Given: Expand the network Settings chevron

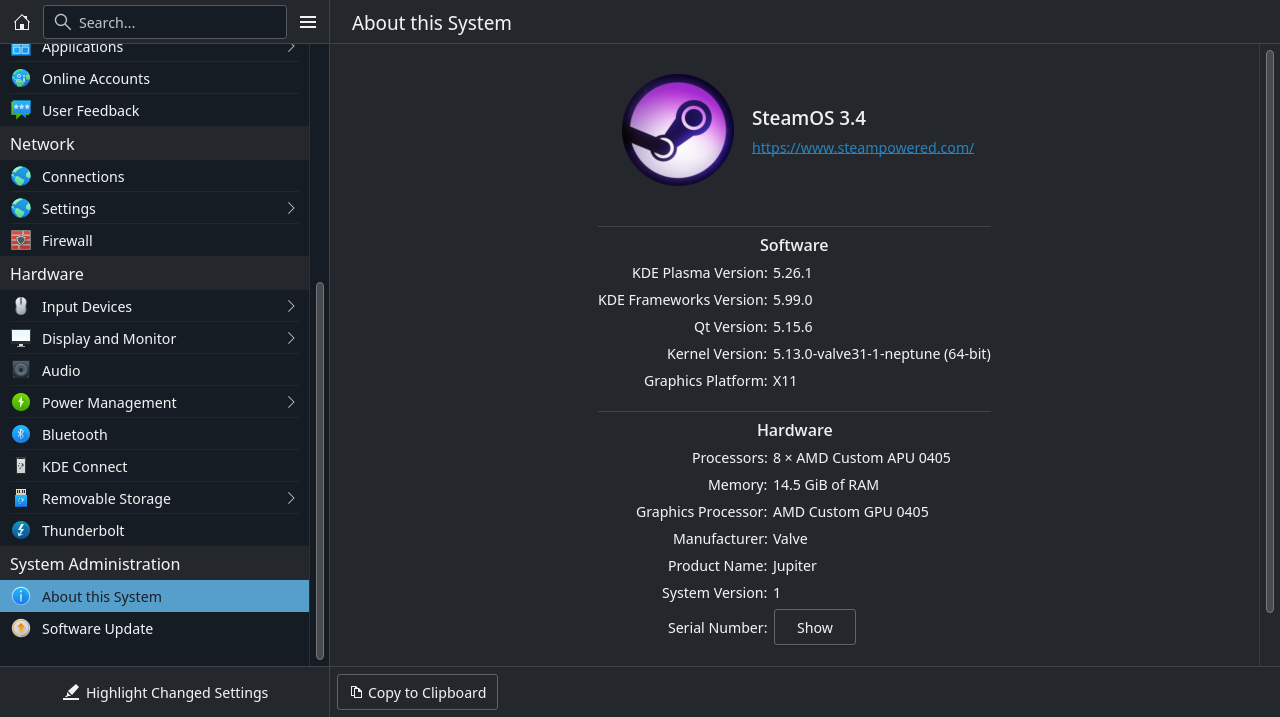Looking at the screenshot, I should pos(291,208).
